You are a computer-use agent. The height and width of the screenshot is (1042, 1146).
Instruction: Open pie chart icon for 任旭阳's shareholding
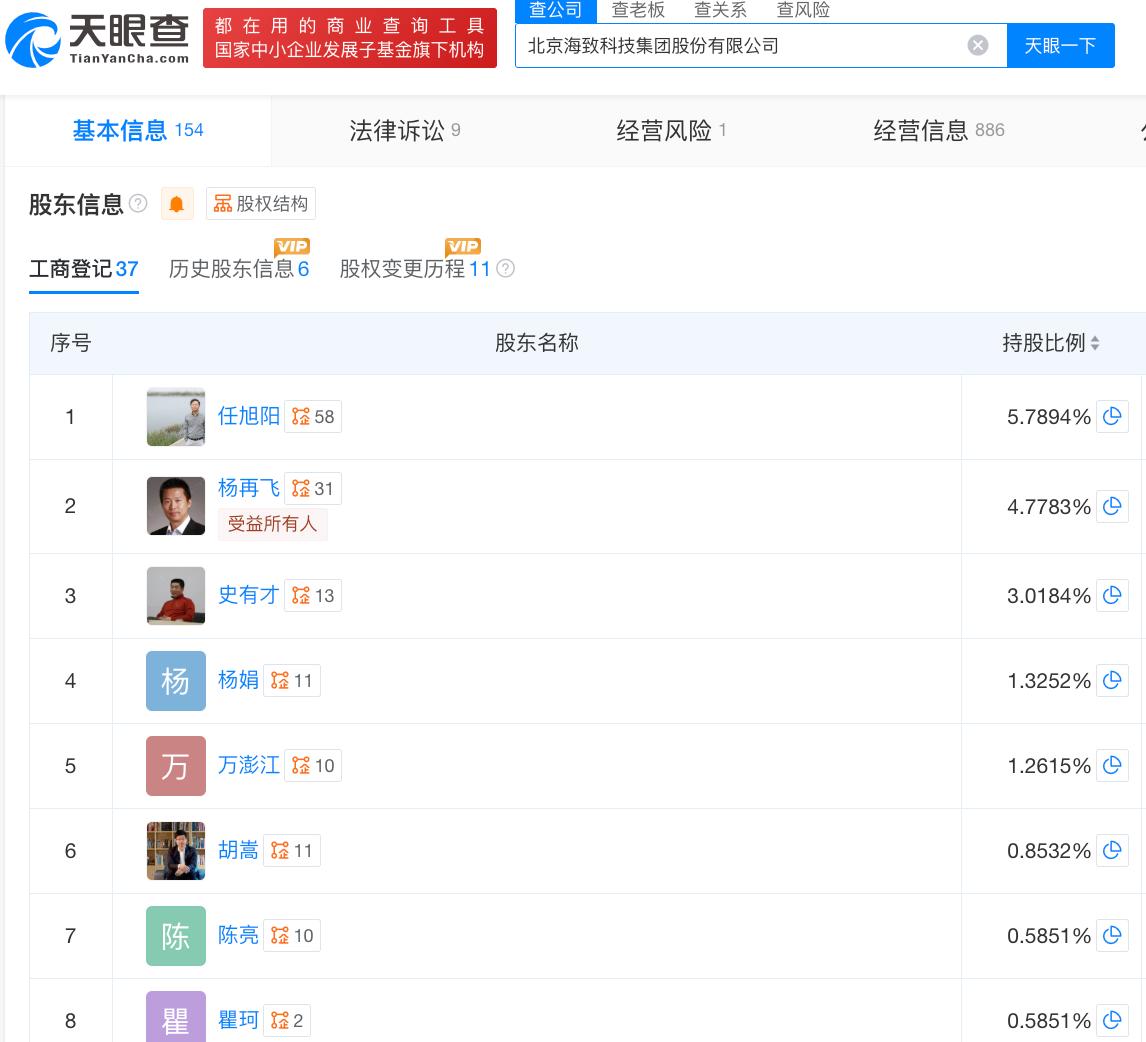1112,416
